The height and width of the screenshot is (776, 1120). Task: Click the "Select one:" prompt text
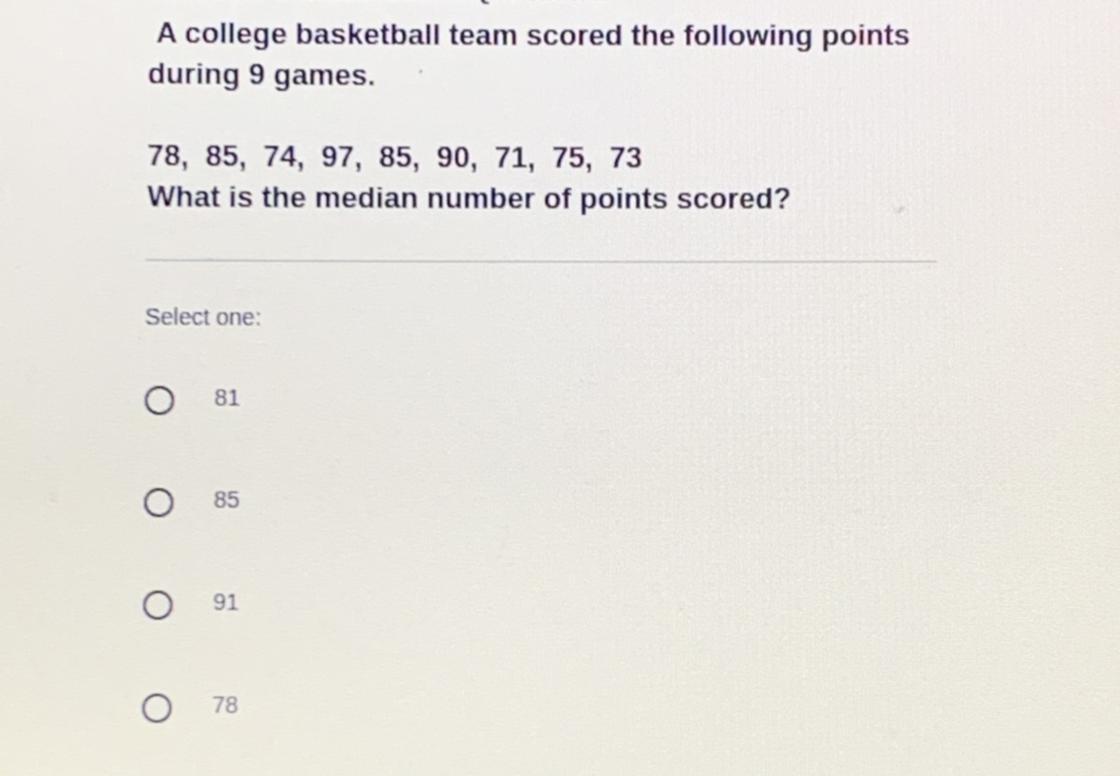click(203, 318)
